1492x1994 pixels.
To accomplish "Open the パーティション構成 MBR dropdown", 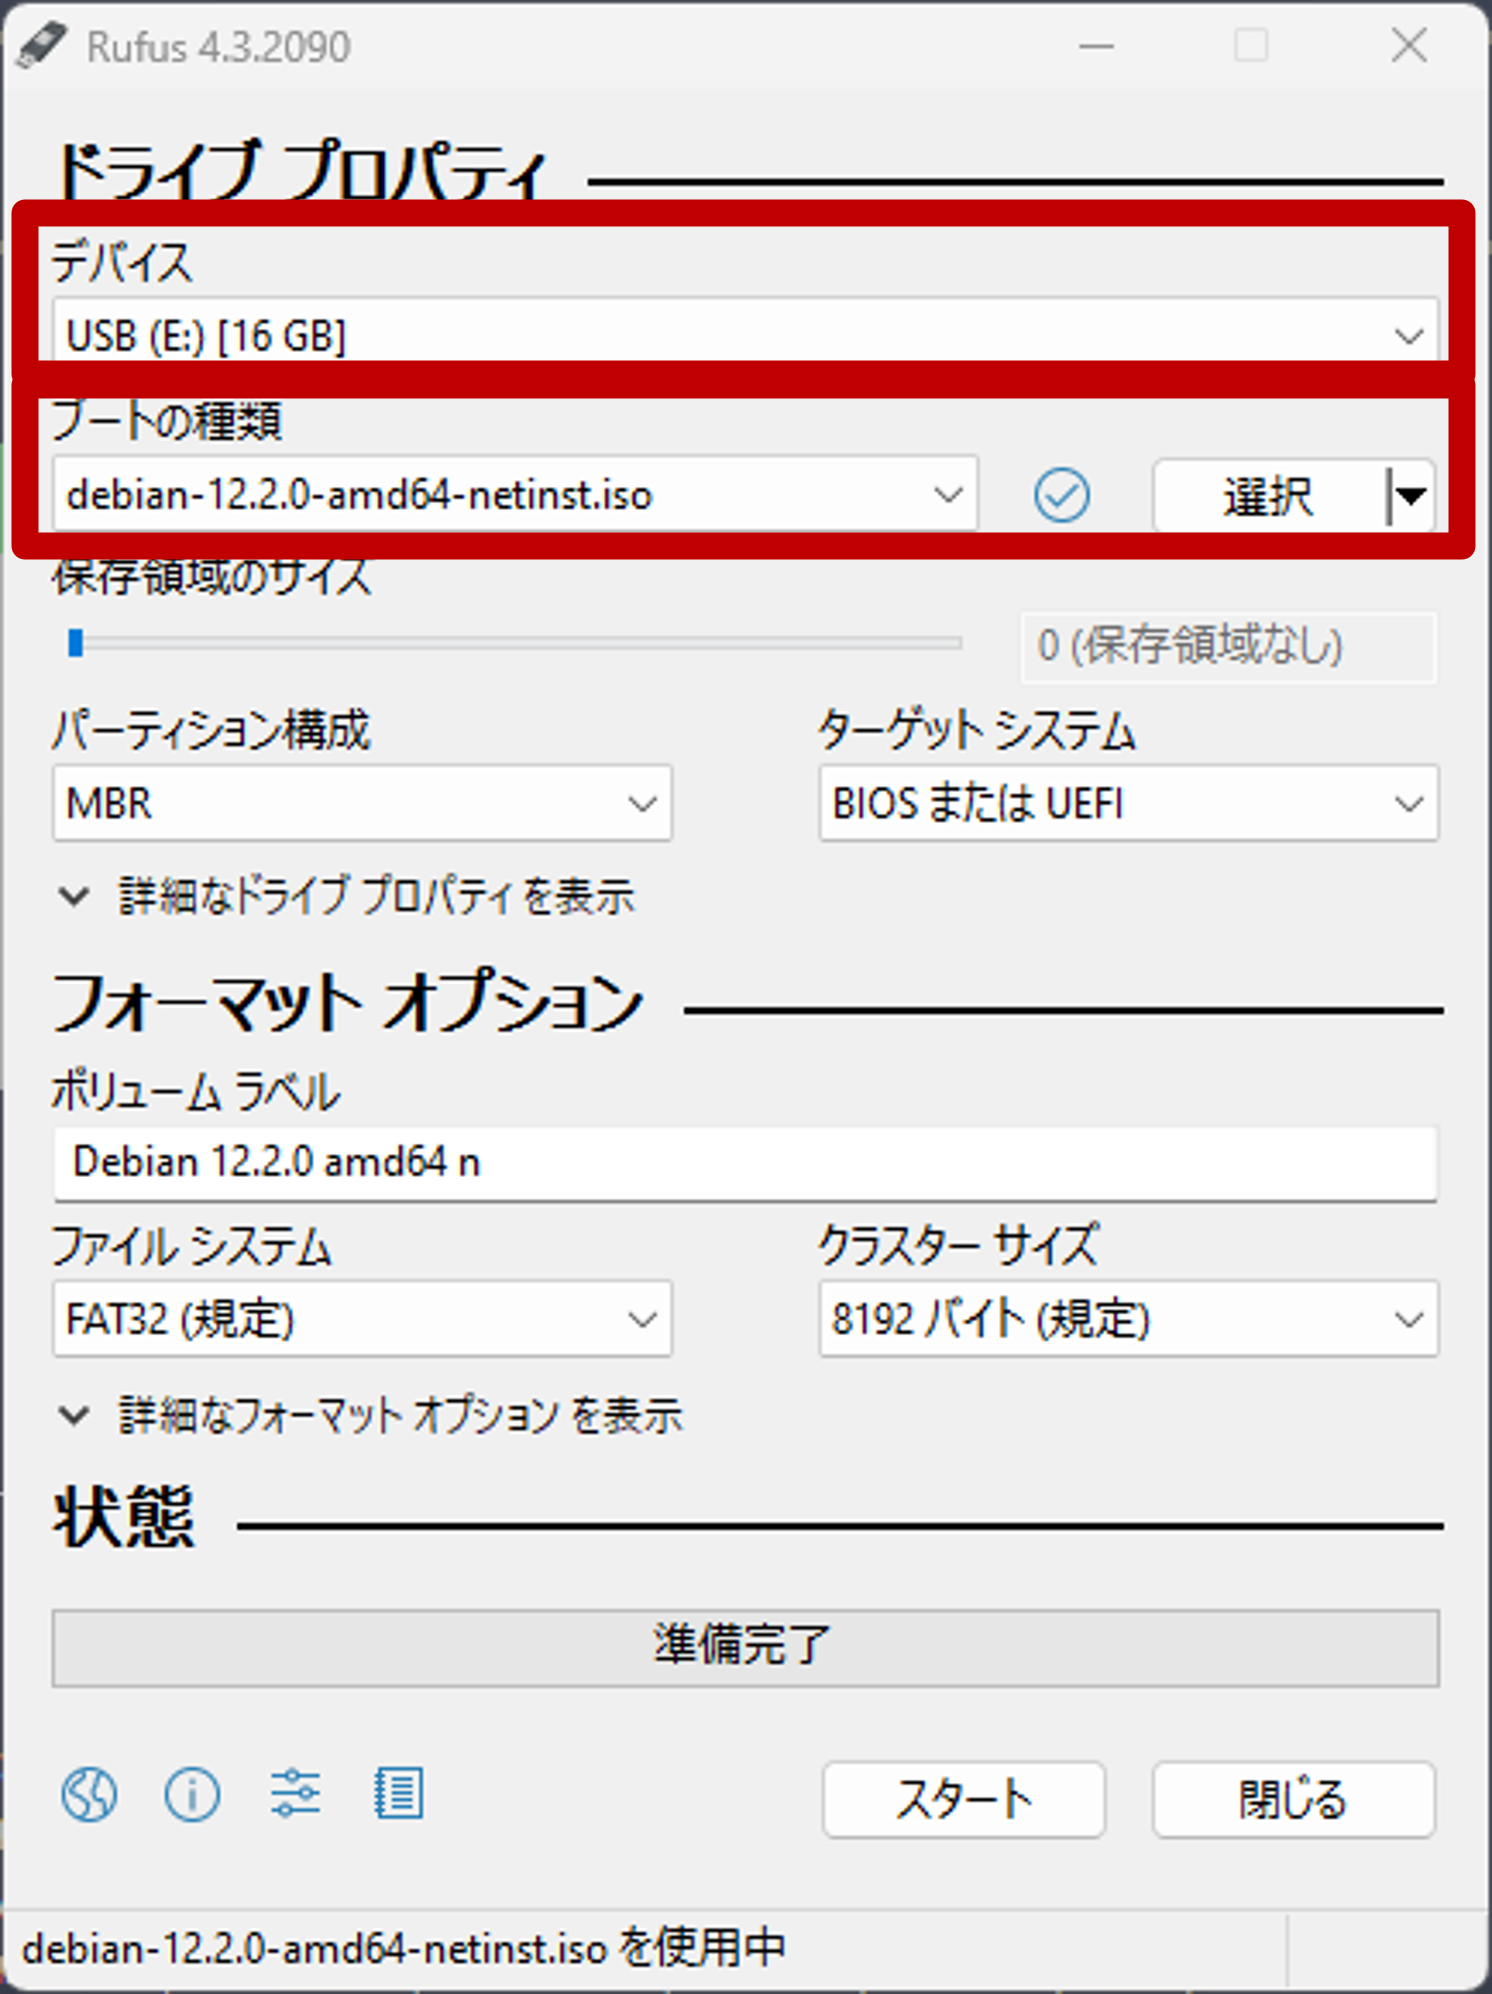I will click(x=362, y=803).
